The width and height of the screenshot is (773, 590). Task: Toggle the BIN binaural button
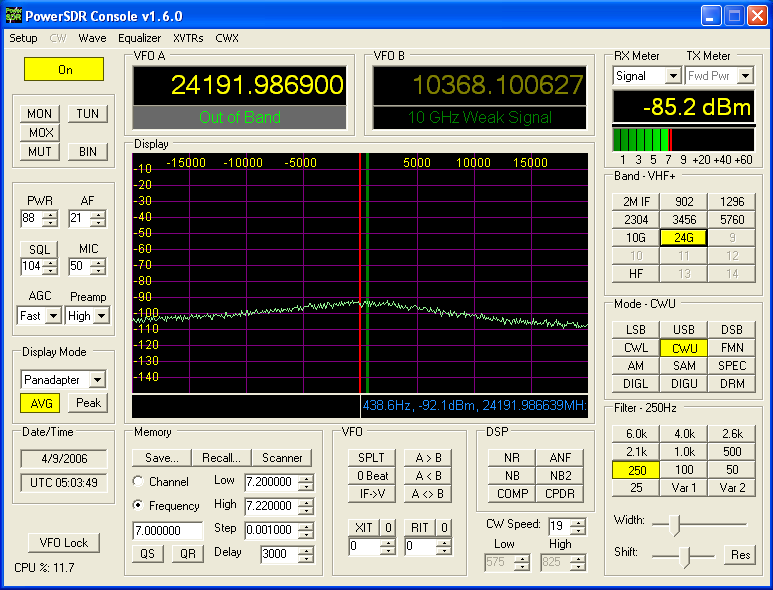(87, 152)
